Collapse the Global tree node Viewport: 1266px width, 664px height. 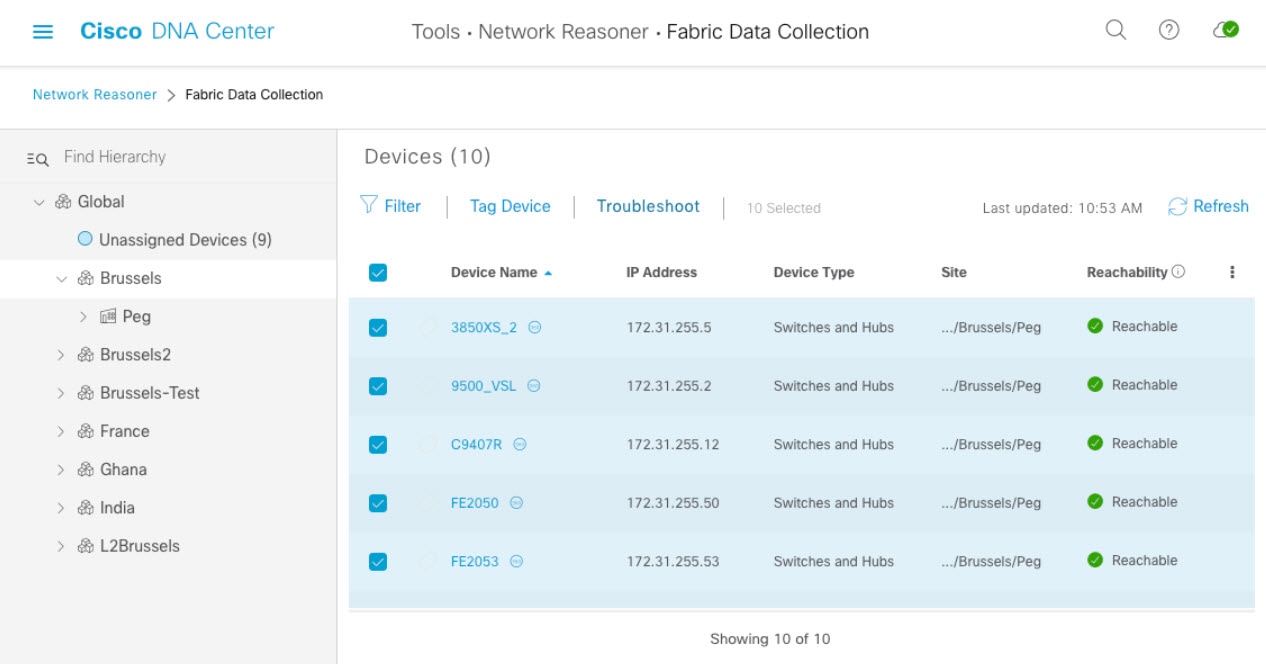(39, 202)
